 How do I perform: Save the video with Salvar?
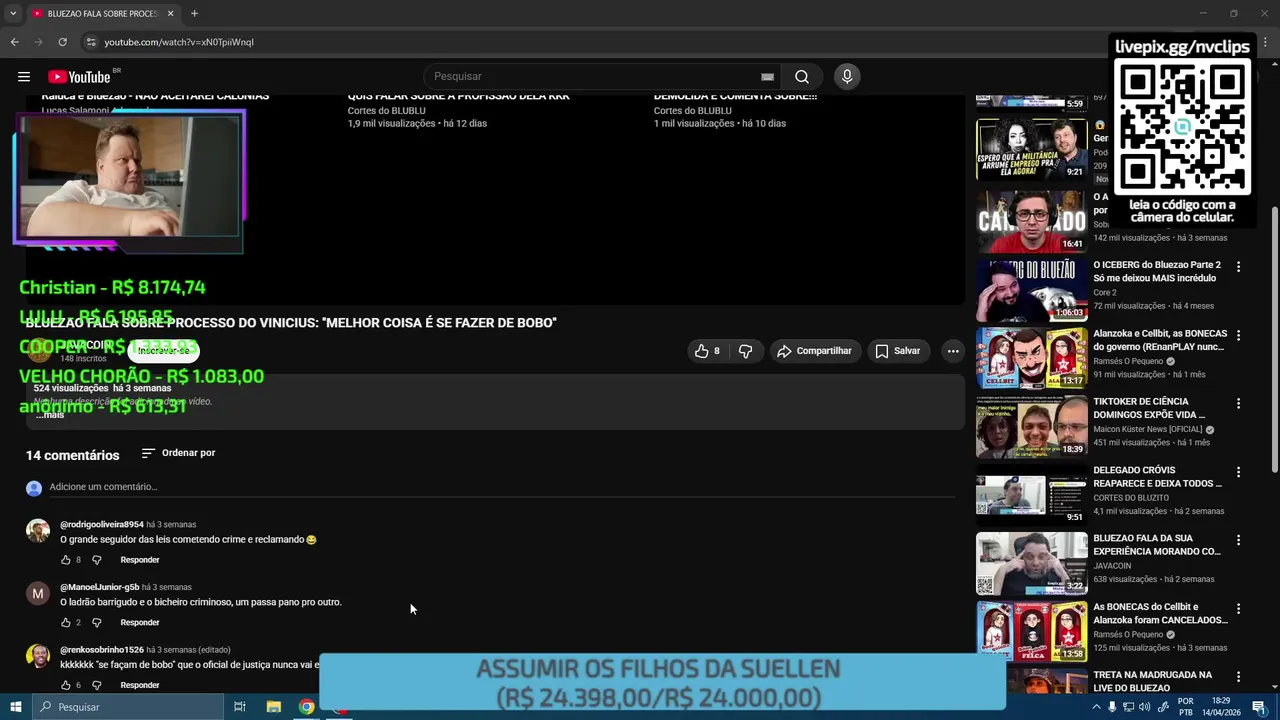897,351
